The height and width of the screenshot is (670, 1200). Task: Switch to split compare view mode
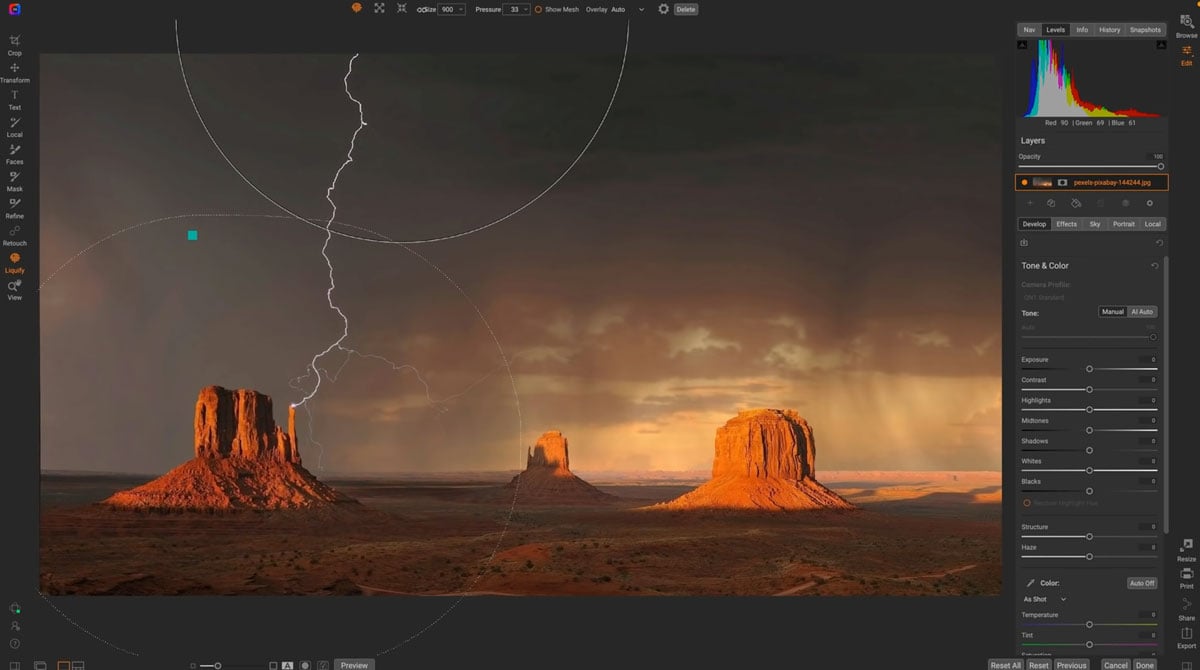pos(78,665)
